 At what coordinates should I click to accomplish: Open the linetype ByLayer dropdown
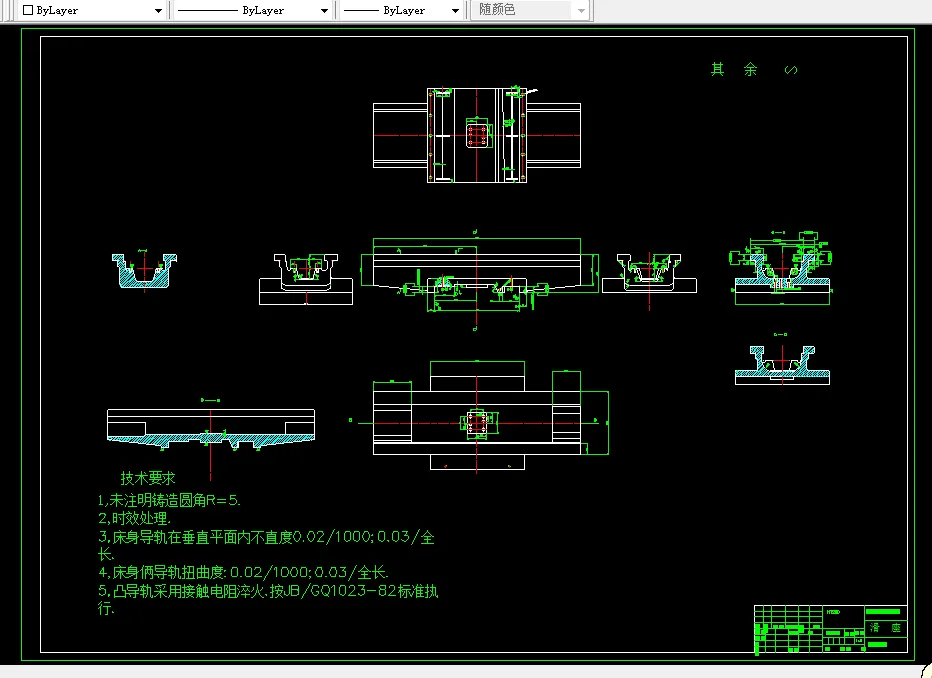point(253,10)
